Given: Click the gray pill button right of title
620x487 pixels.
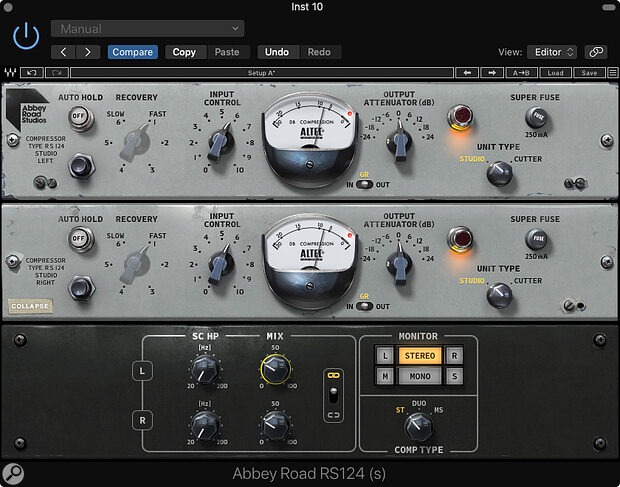Looking at the screenshot, I should coord(607,7).
